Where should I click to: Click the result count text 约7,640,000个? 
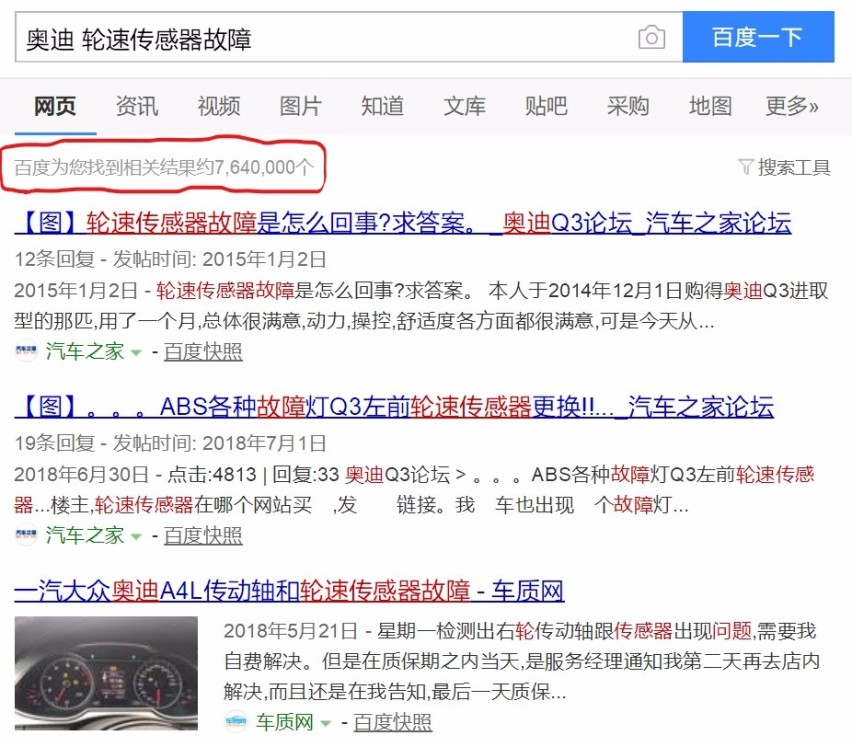click(x=255, y=167)
